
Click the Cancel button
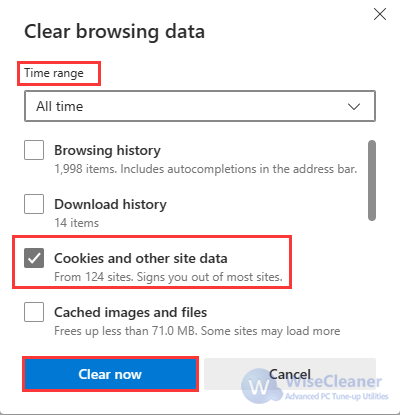coord(290,374)
